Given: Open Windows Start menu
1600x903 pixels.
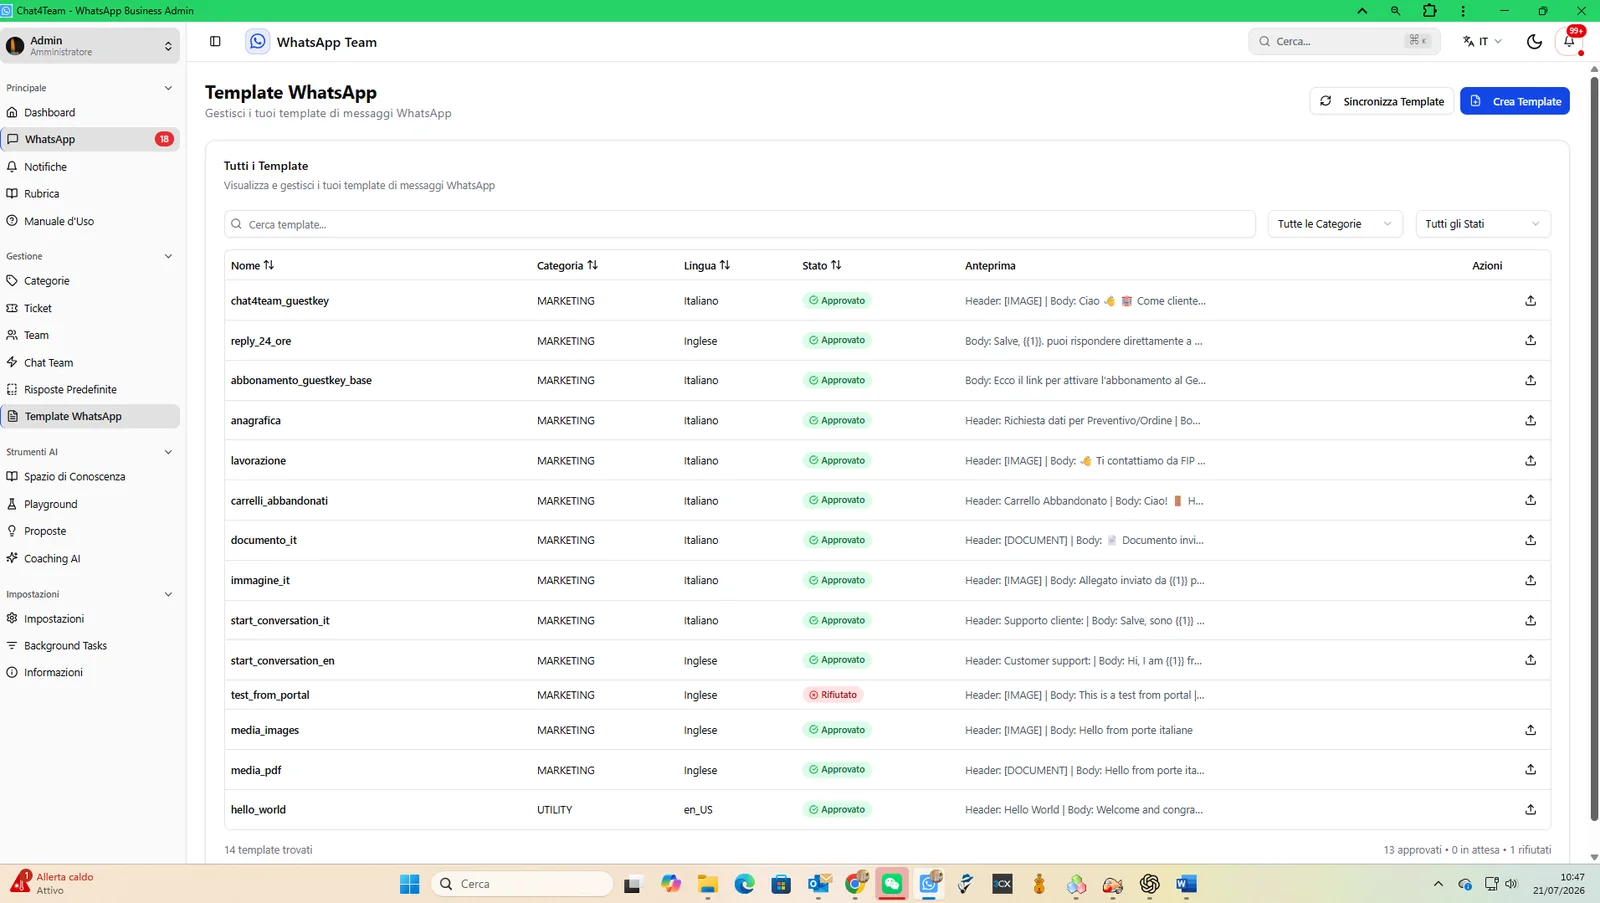Looking at the screenshot, I should click(410, 884).
